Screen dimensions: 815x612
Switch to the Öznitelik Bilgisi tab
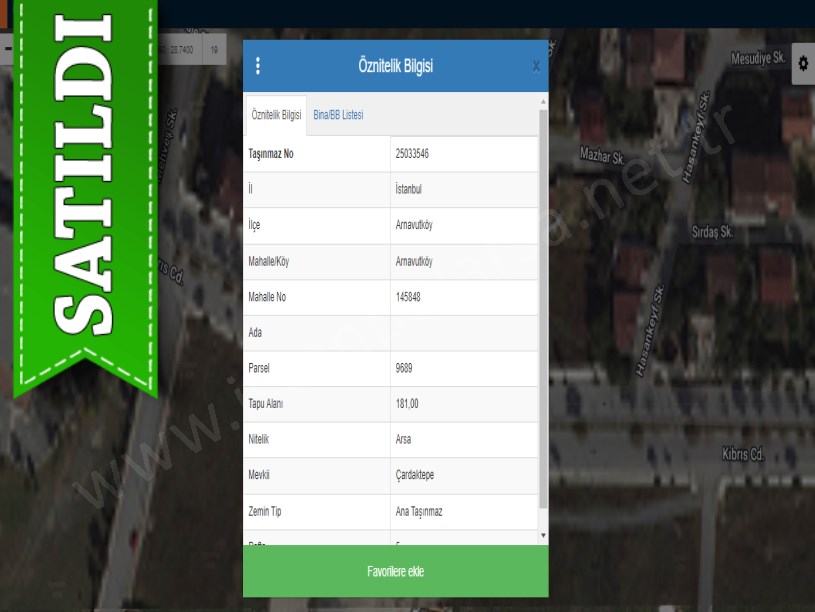pyautogui.click(x=276, y=115)
